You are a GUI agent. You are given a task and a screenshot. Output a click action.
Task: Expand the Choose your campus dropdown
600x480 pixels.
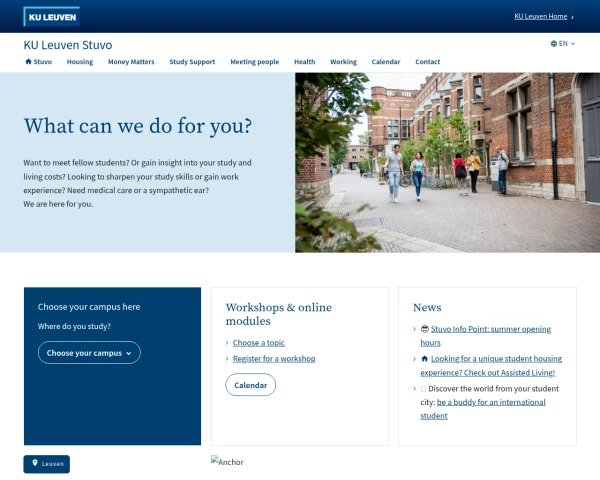89,353
